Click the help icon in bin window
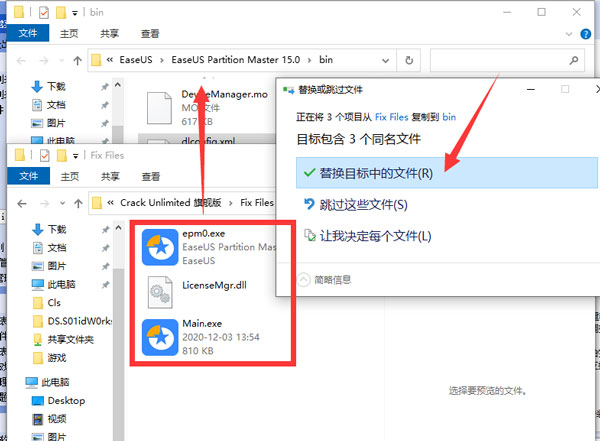Screen dimensions: 600x441 pos(585,34)
